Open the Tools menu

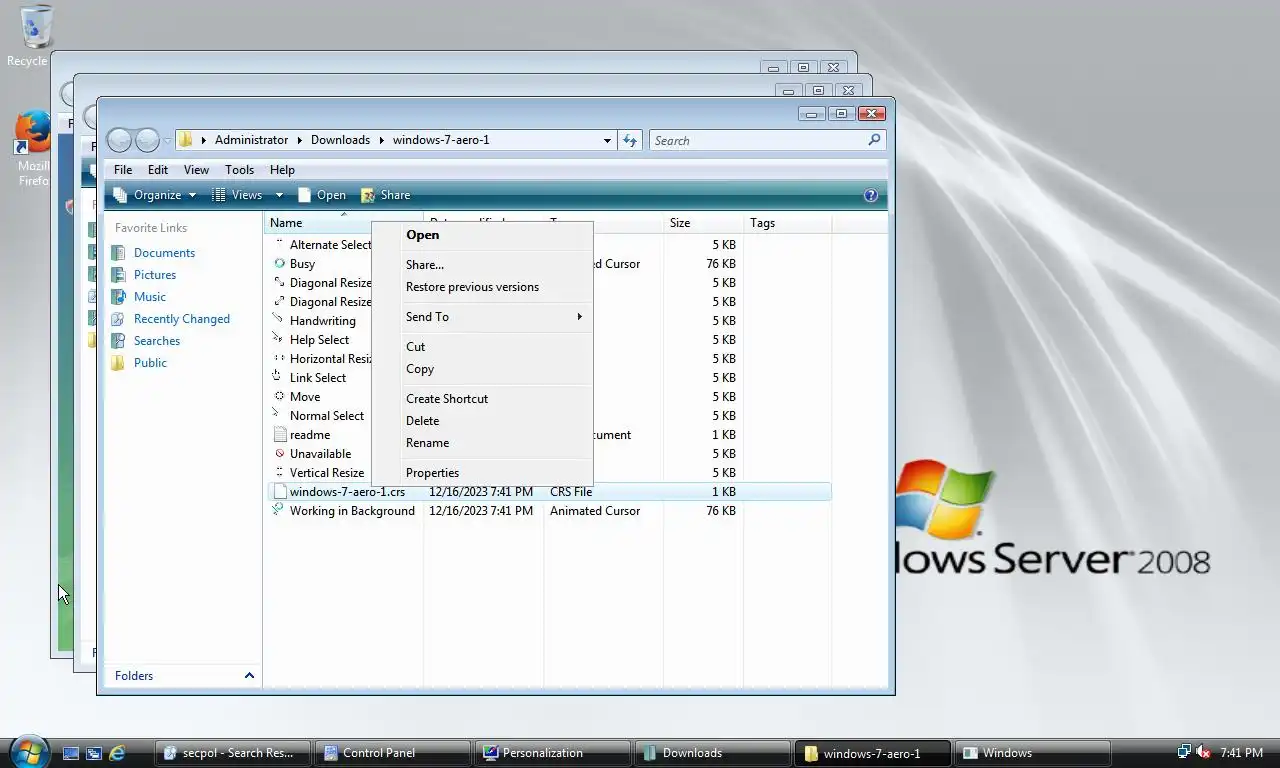point(239,170)
